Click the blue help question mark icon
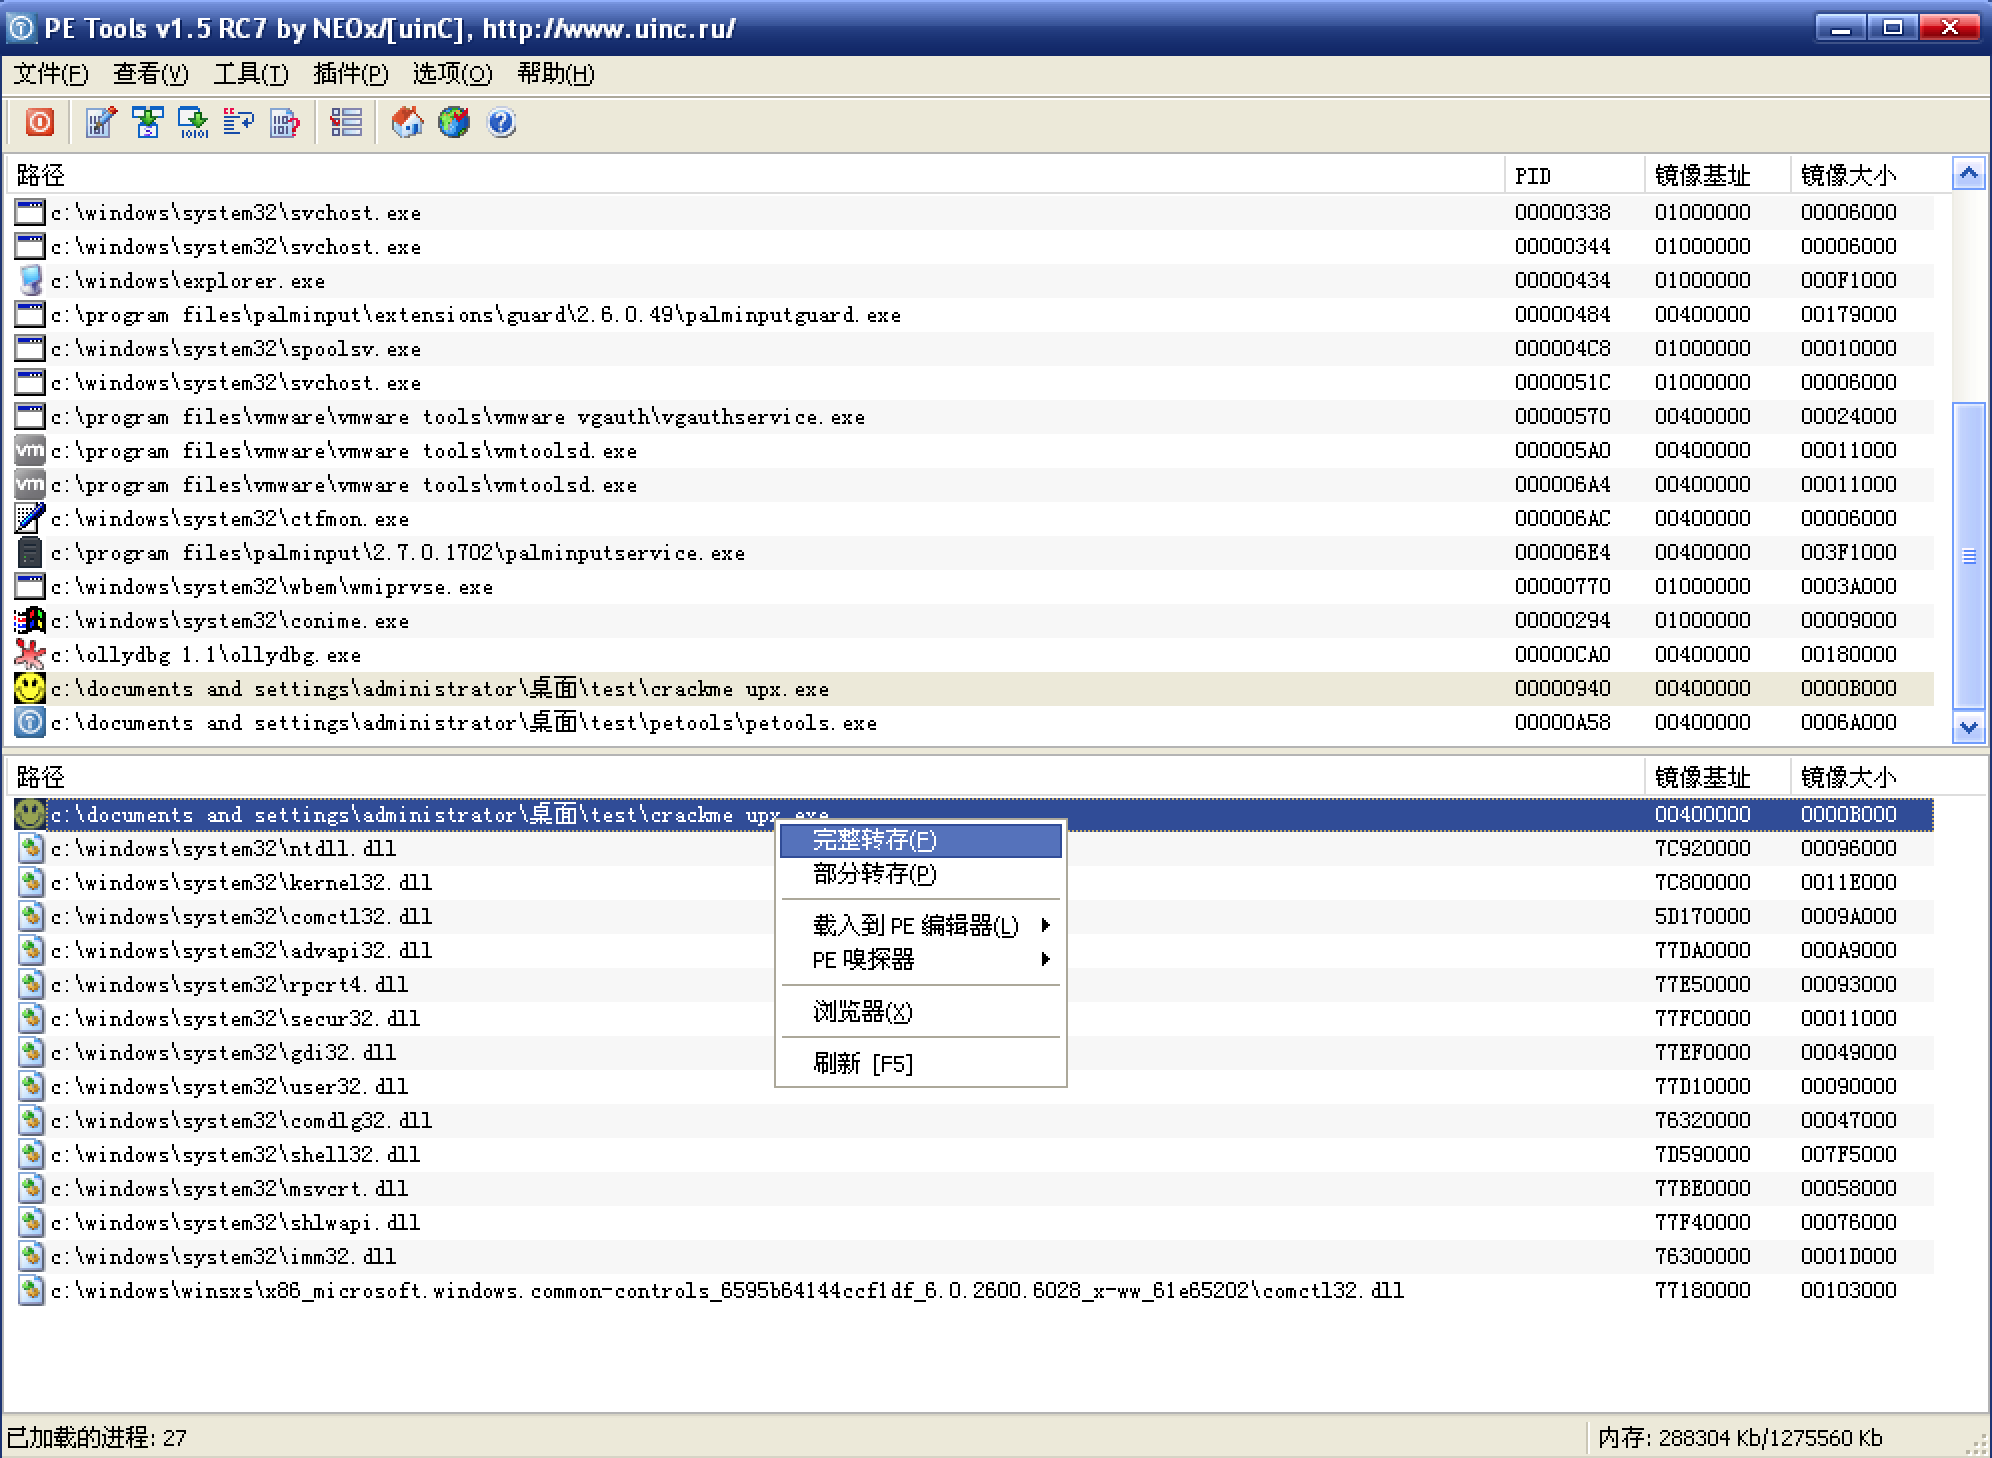 [501, 123]
